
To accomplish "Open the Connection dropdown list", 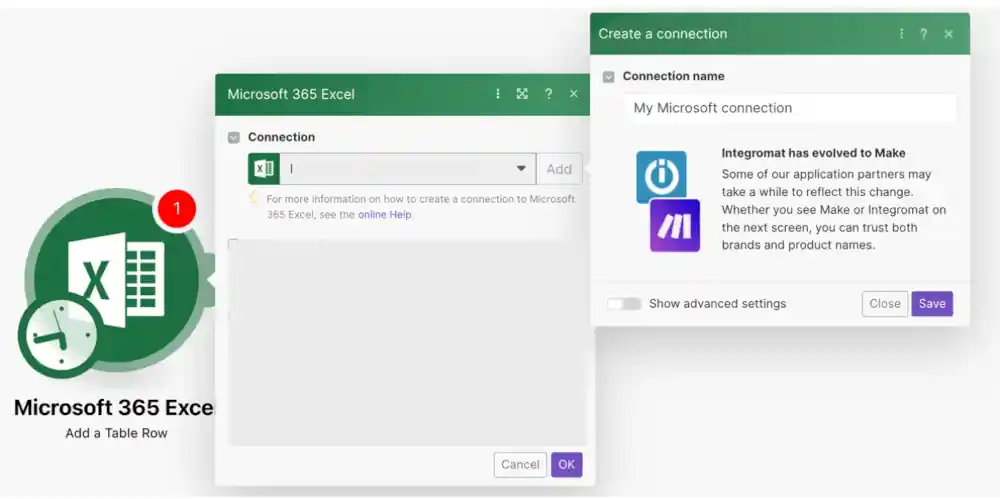I will 408,169.
